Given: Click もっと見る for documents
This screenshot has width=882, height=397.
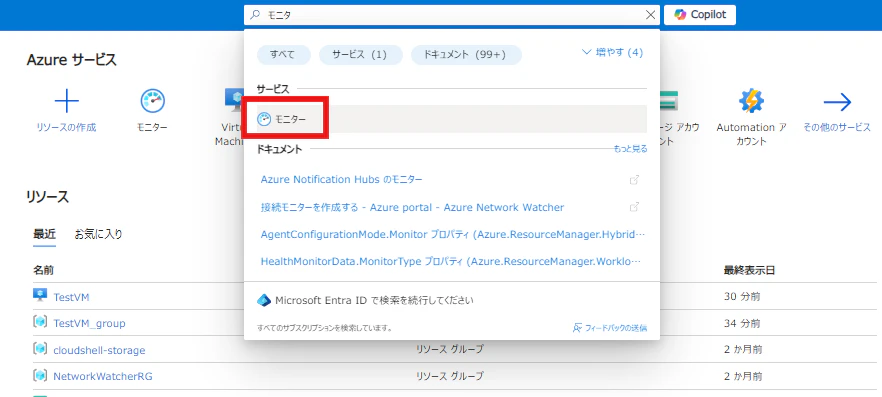Looking at the screenshot, I should click(x=631, y=149).
